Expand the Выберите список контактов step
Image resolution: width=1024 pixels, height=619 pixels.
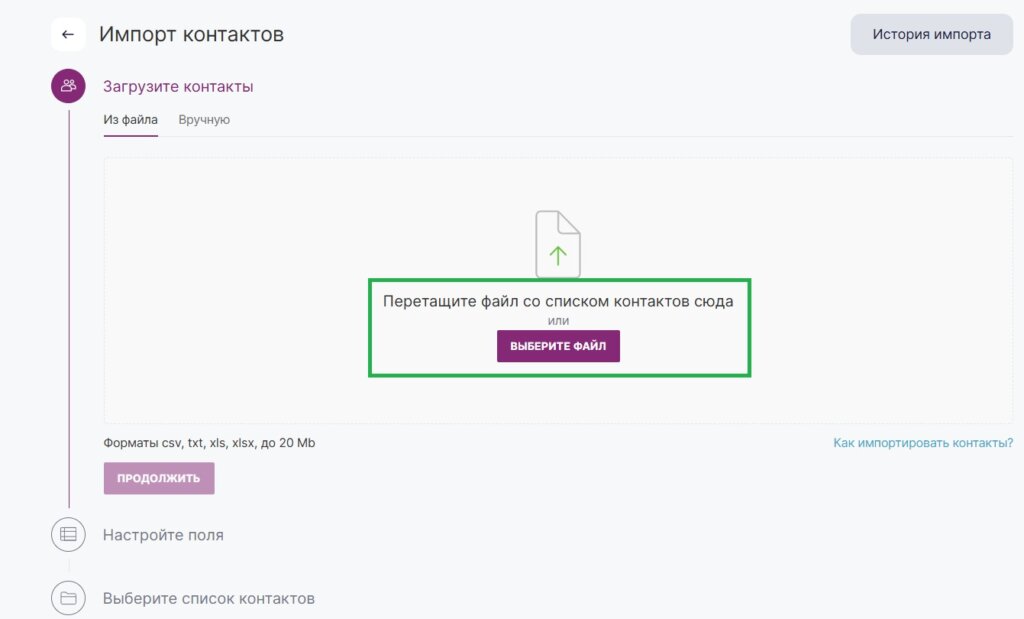coord(208,599)
